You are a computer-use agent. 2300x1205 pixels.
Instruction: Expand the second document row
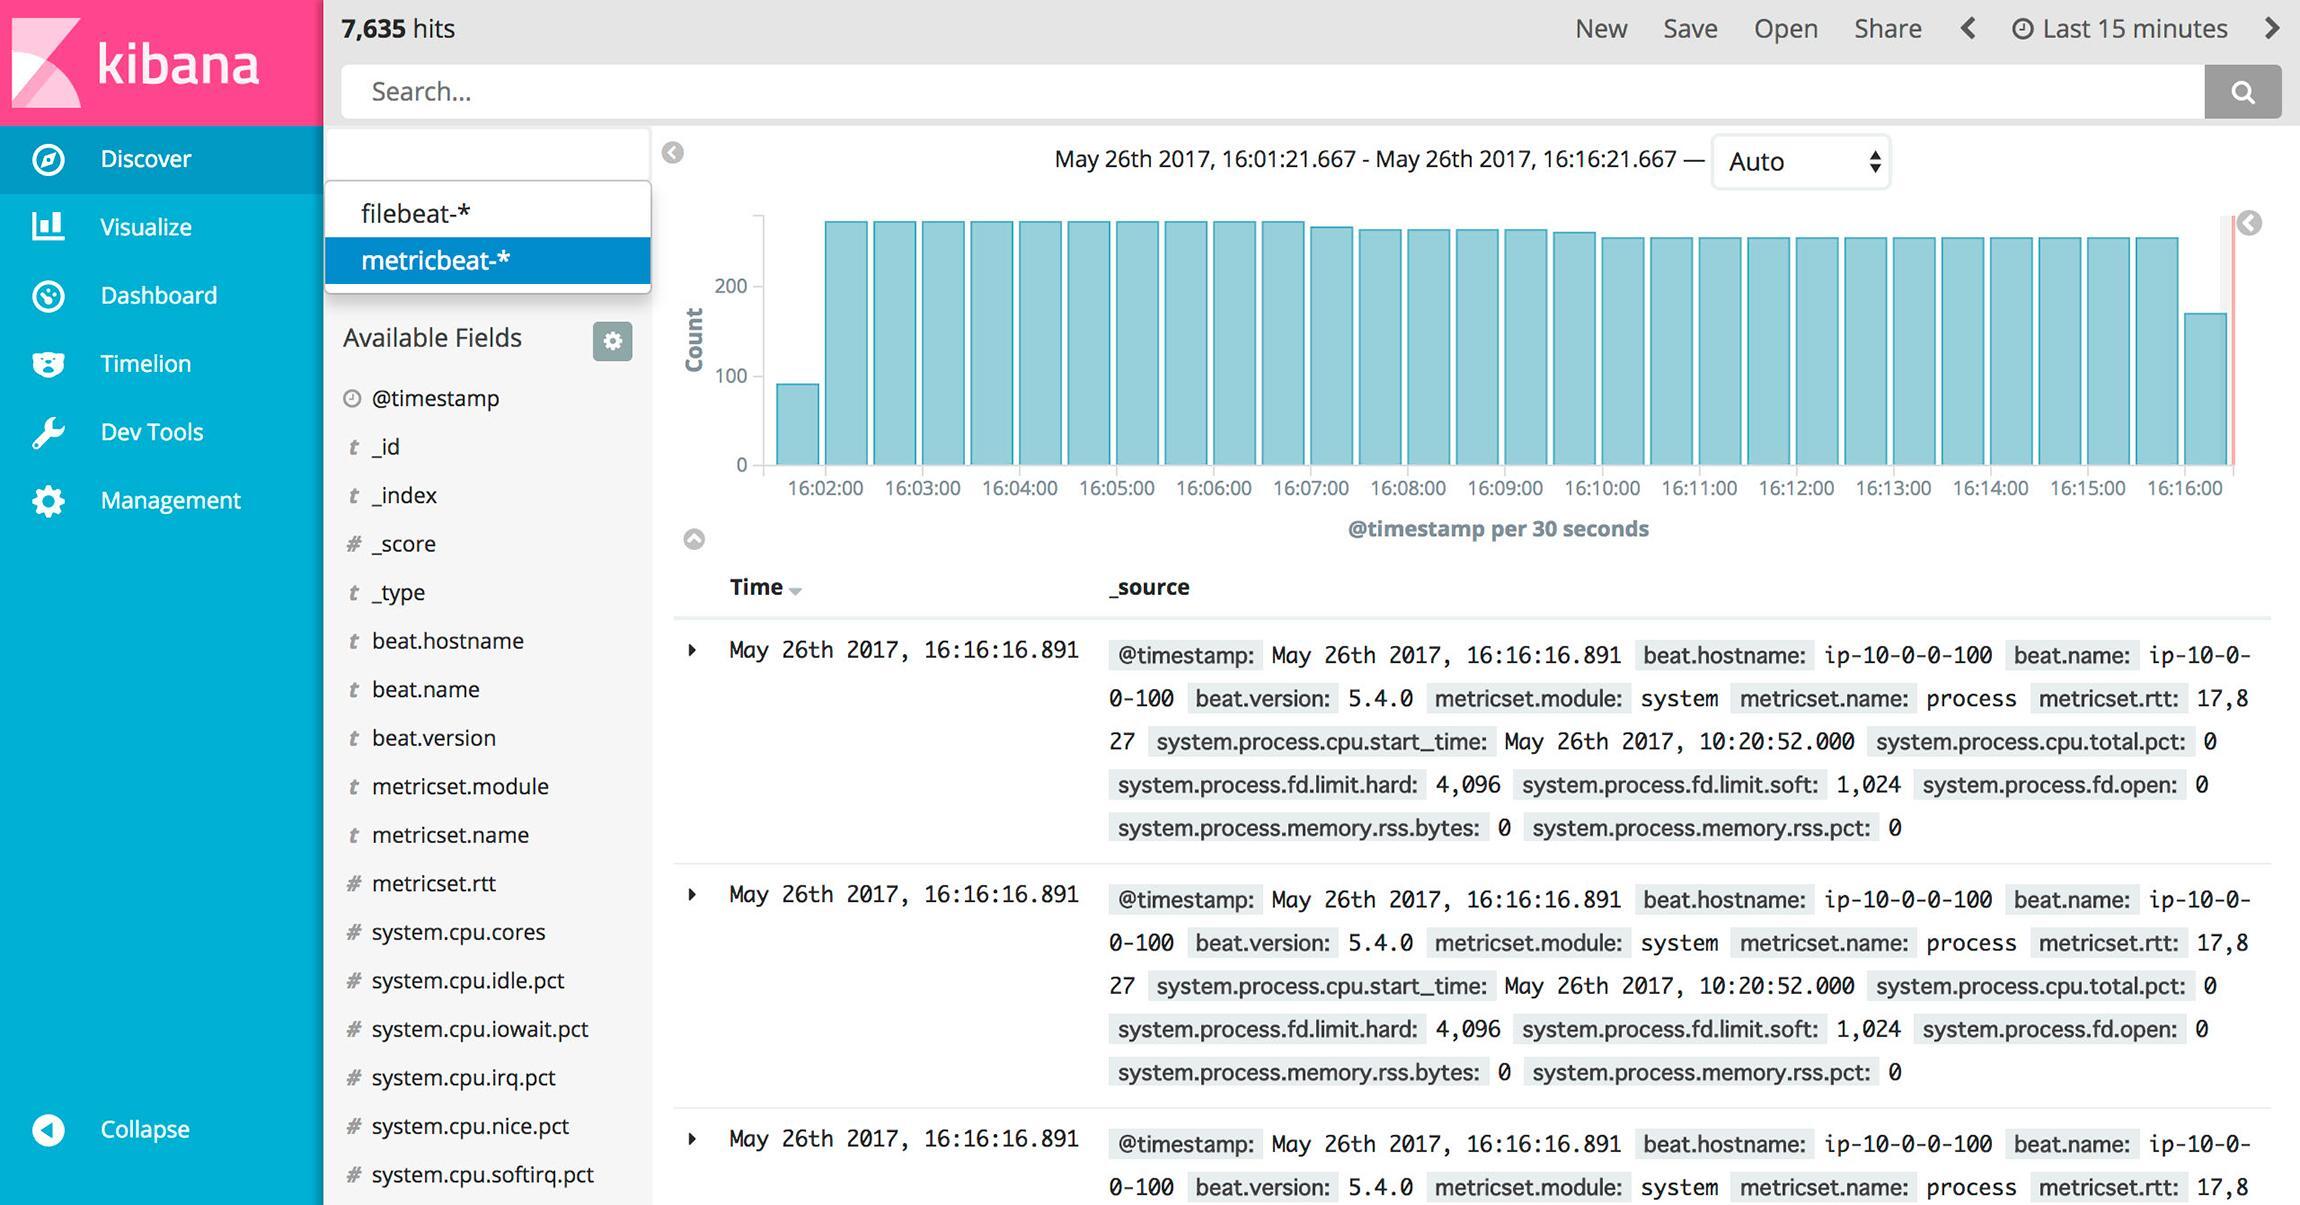pyautogui.click(x=692, y=895)
